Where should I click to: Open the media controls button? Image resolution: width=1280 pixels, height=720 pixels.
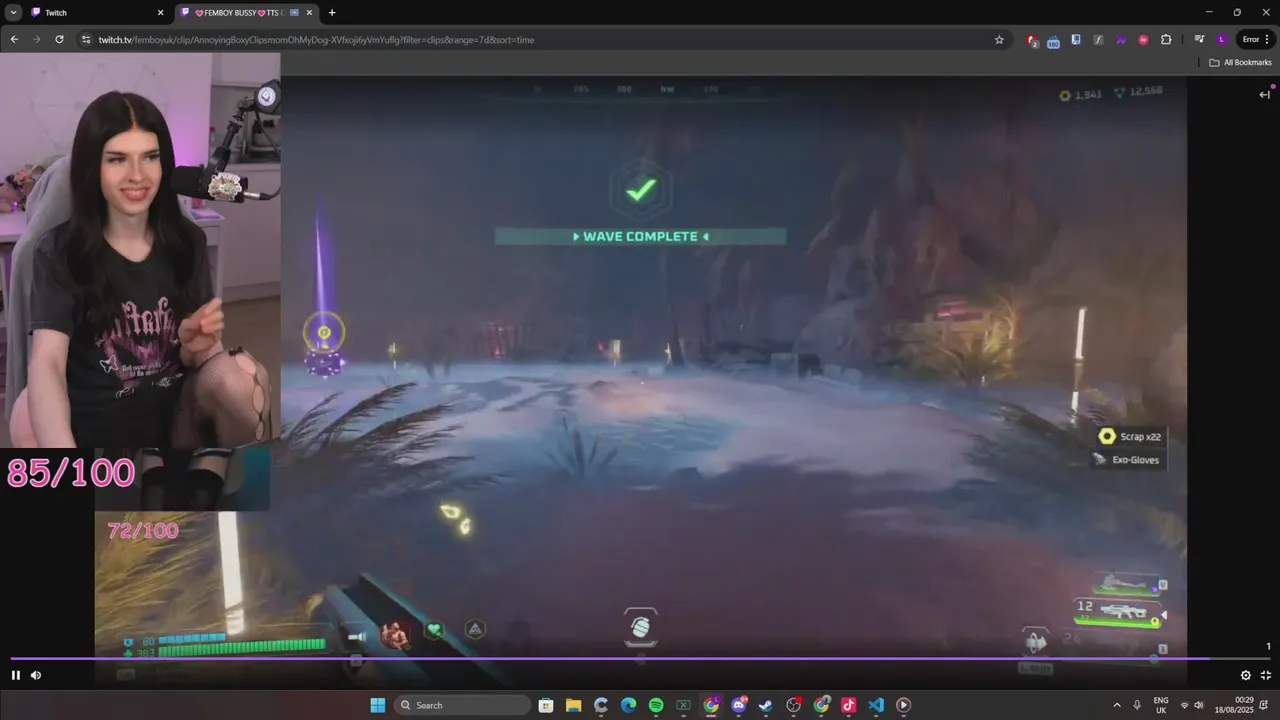coord(1199,39)
